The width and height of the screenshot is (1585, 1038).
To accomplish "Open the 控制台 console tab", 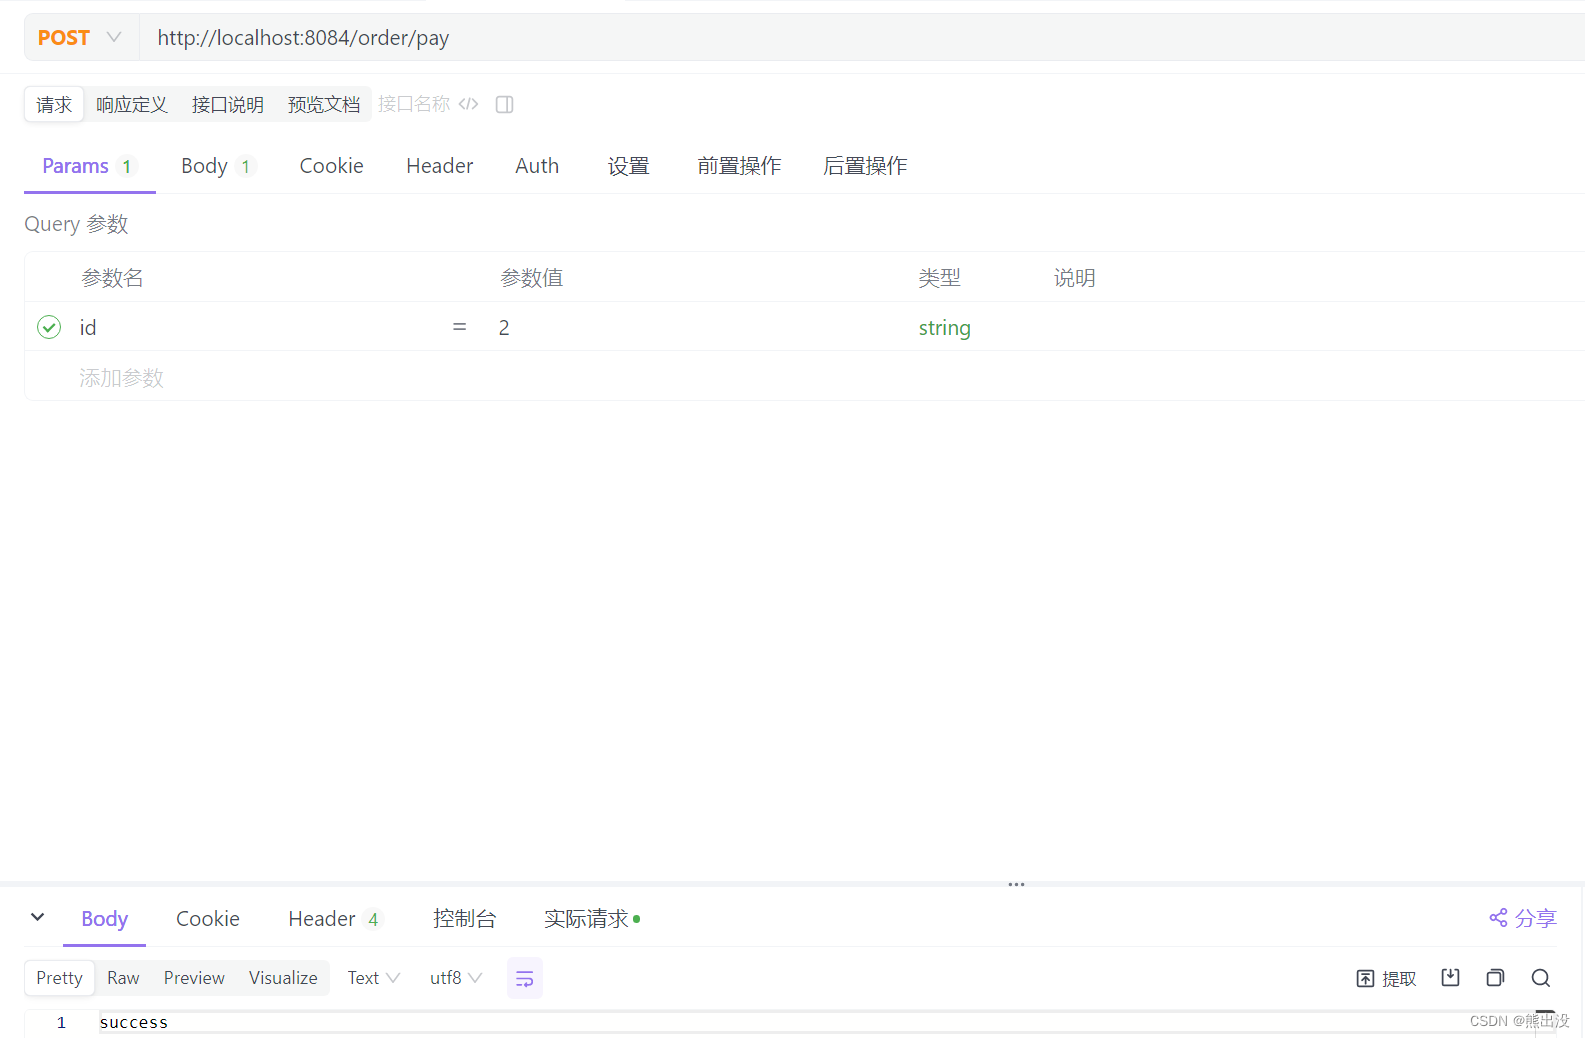I will [x=465, y=919].
